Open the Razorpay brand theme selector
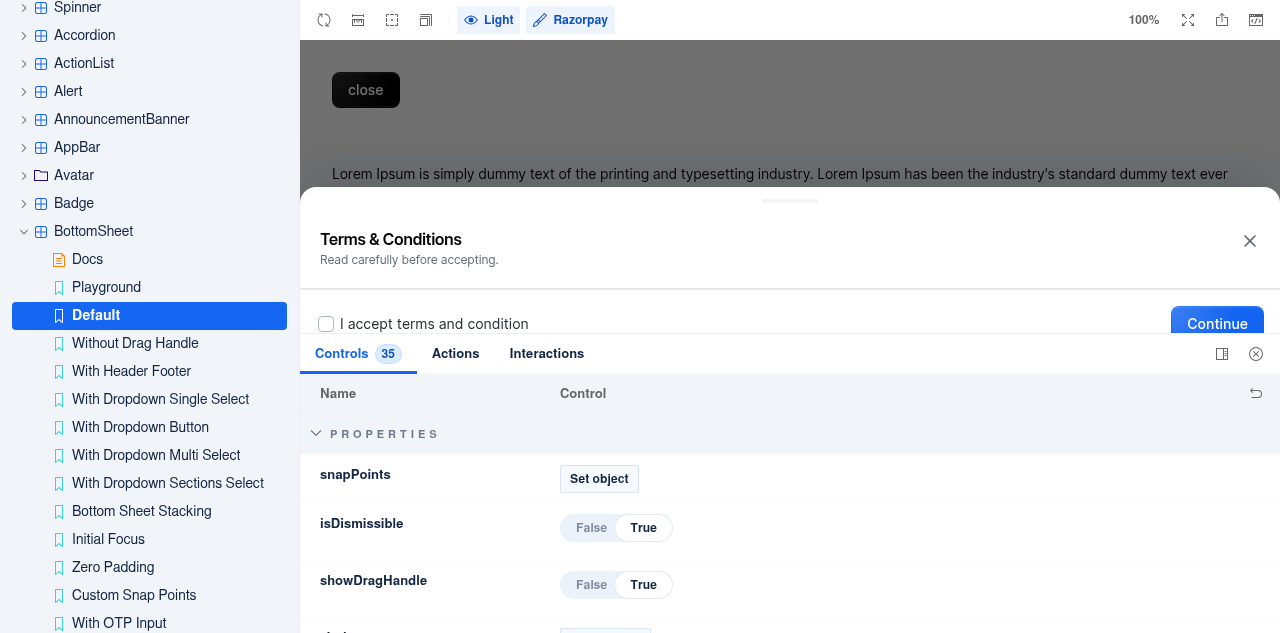The height and width of the screenshot is (633, 1280). [x=570, y=20]
